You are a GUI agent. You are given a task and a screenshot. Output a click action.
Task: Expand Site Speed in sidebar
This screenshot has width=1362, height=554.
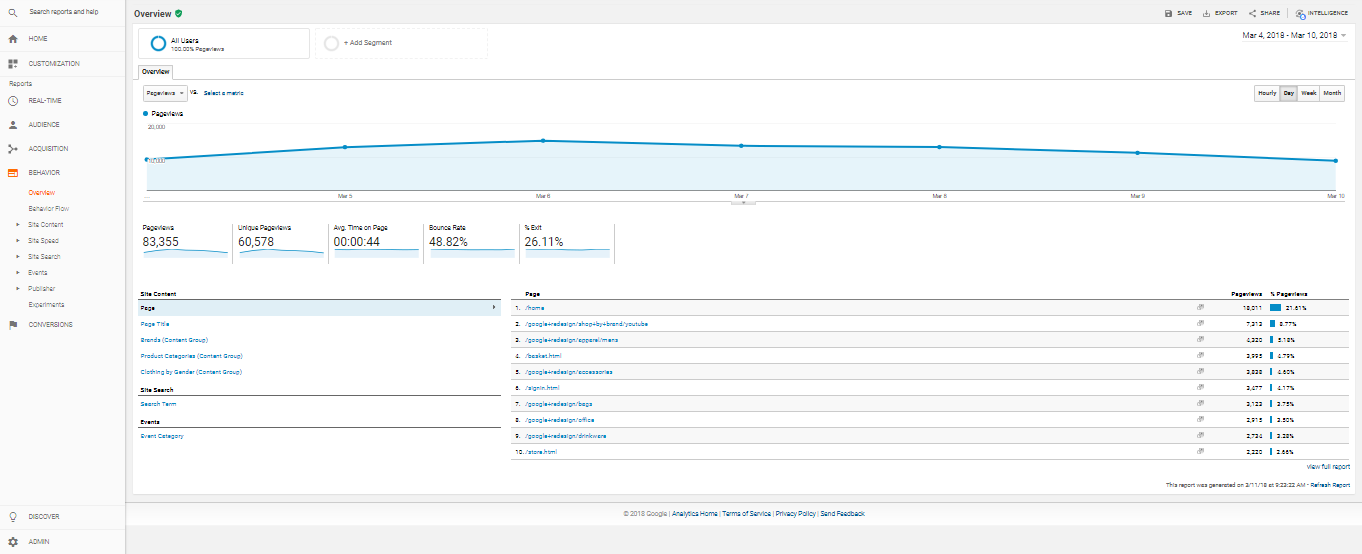coord(18,241)
